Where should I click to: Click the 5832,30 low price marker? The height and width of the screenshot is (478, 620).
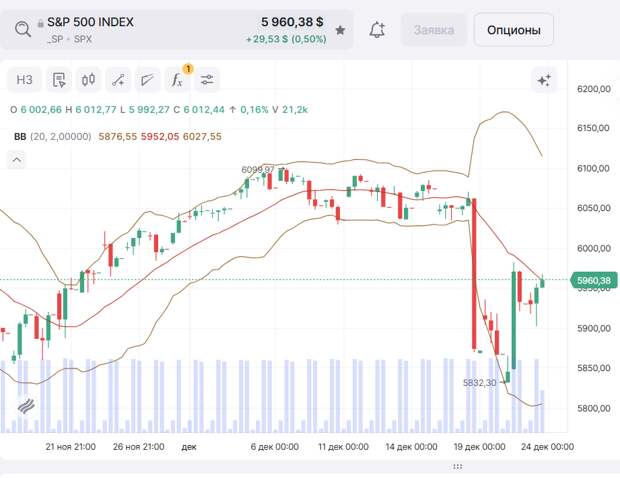coord(480,382)
